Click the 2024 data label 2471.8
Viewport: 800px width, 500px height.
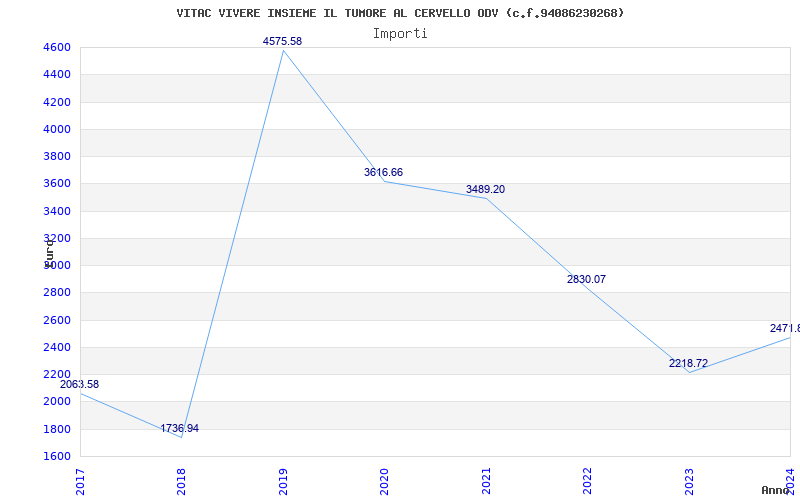785,328
